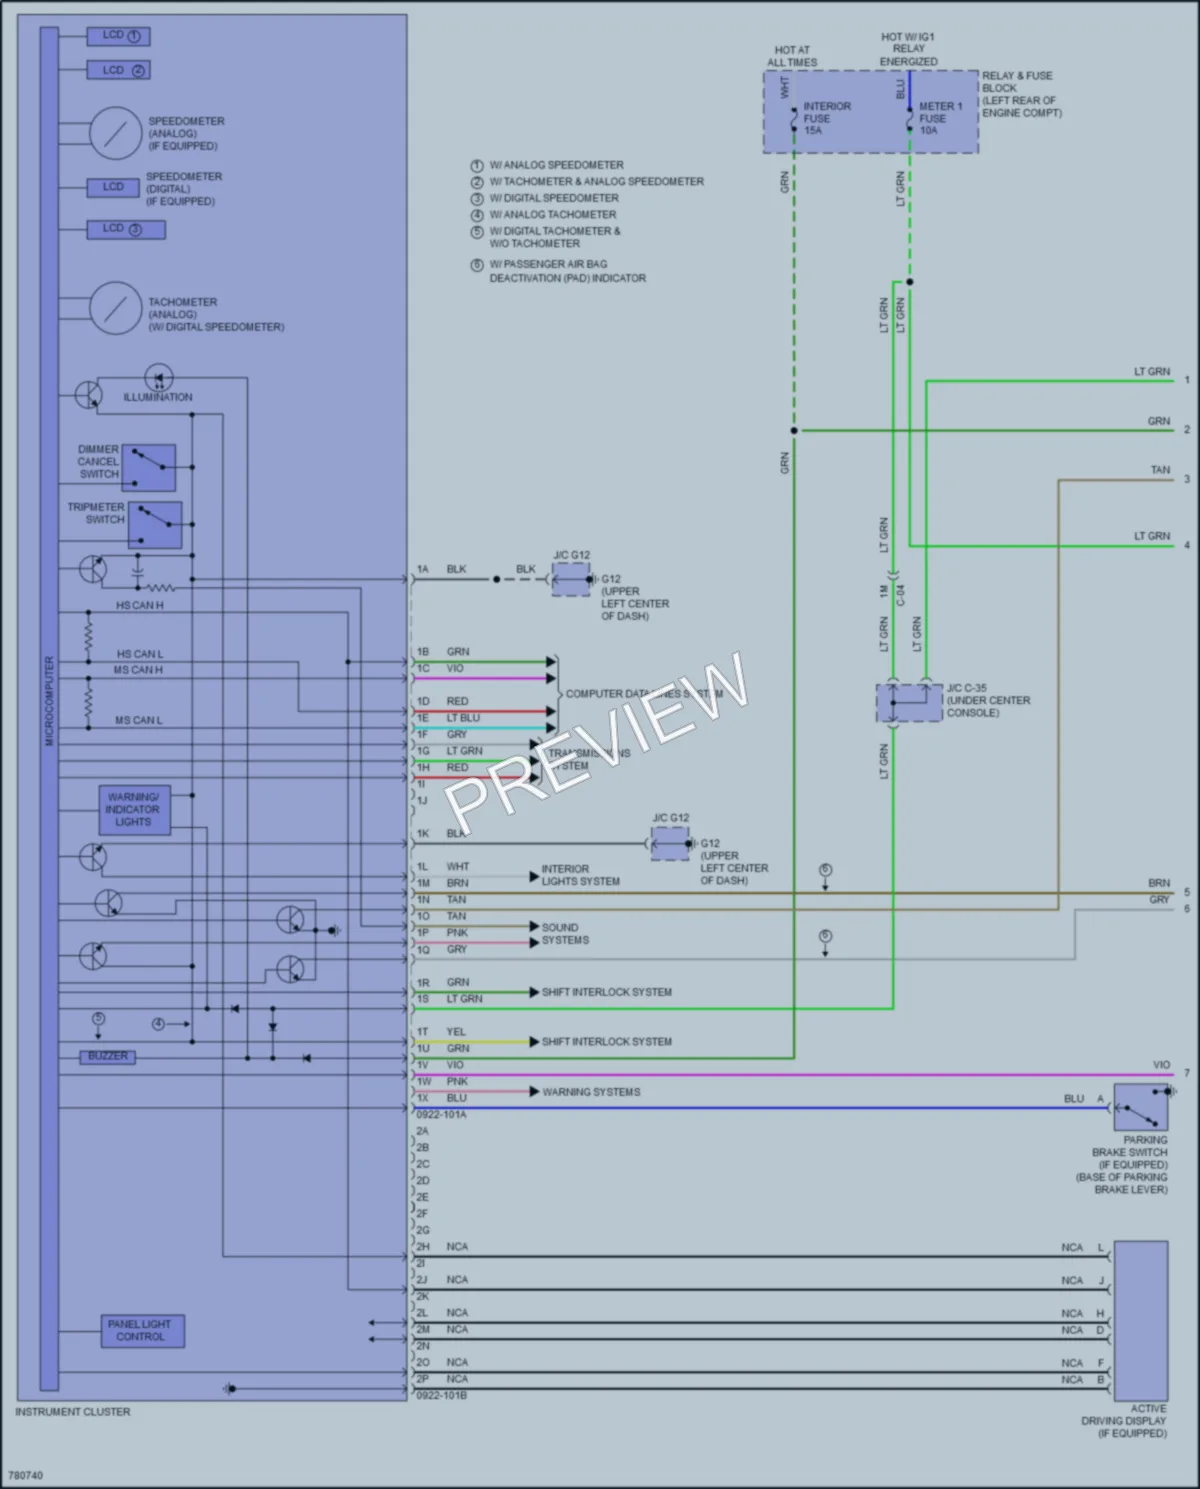Screen dimensions: 1200x1489
Task: Click the HS CAN L label
Action: coord(139,654)
